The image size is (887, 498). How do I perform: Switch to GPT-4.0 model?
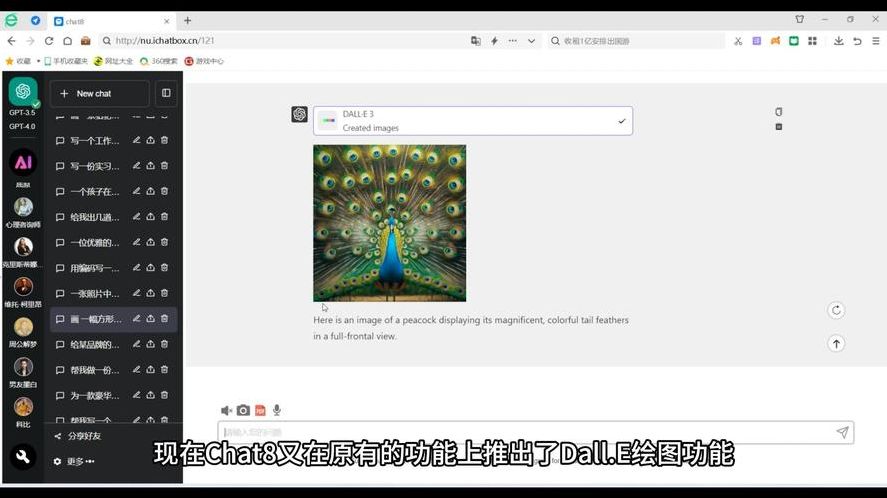point(23,126)
